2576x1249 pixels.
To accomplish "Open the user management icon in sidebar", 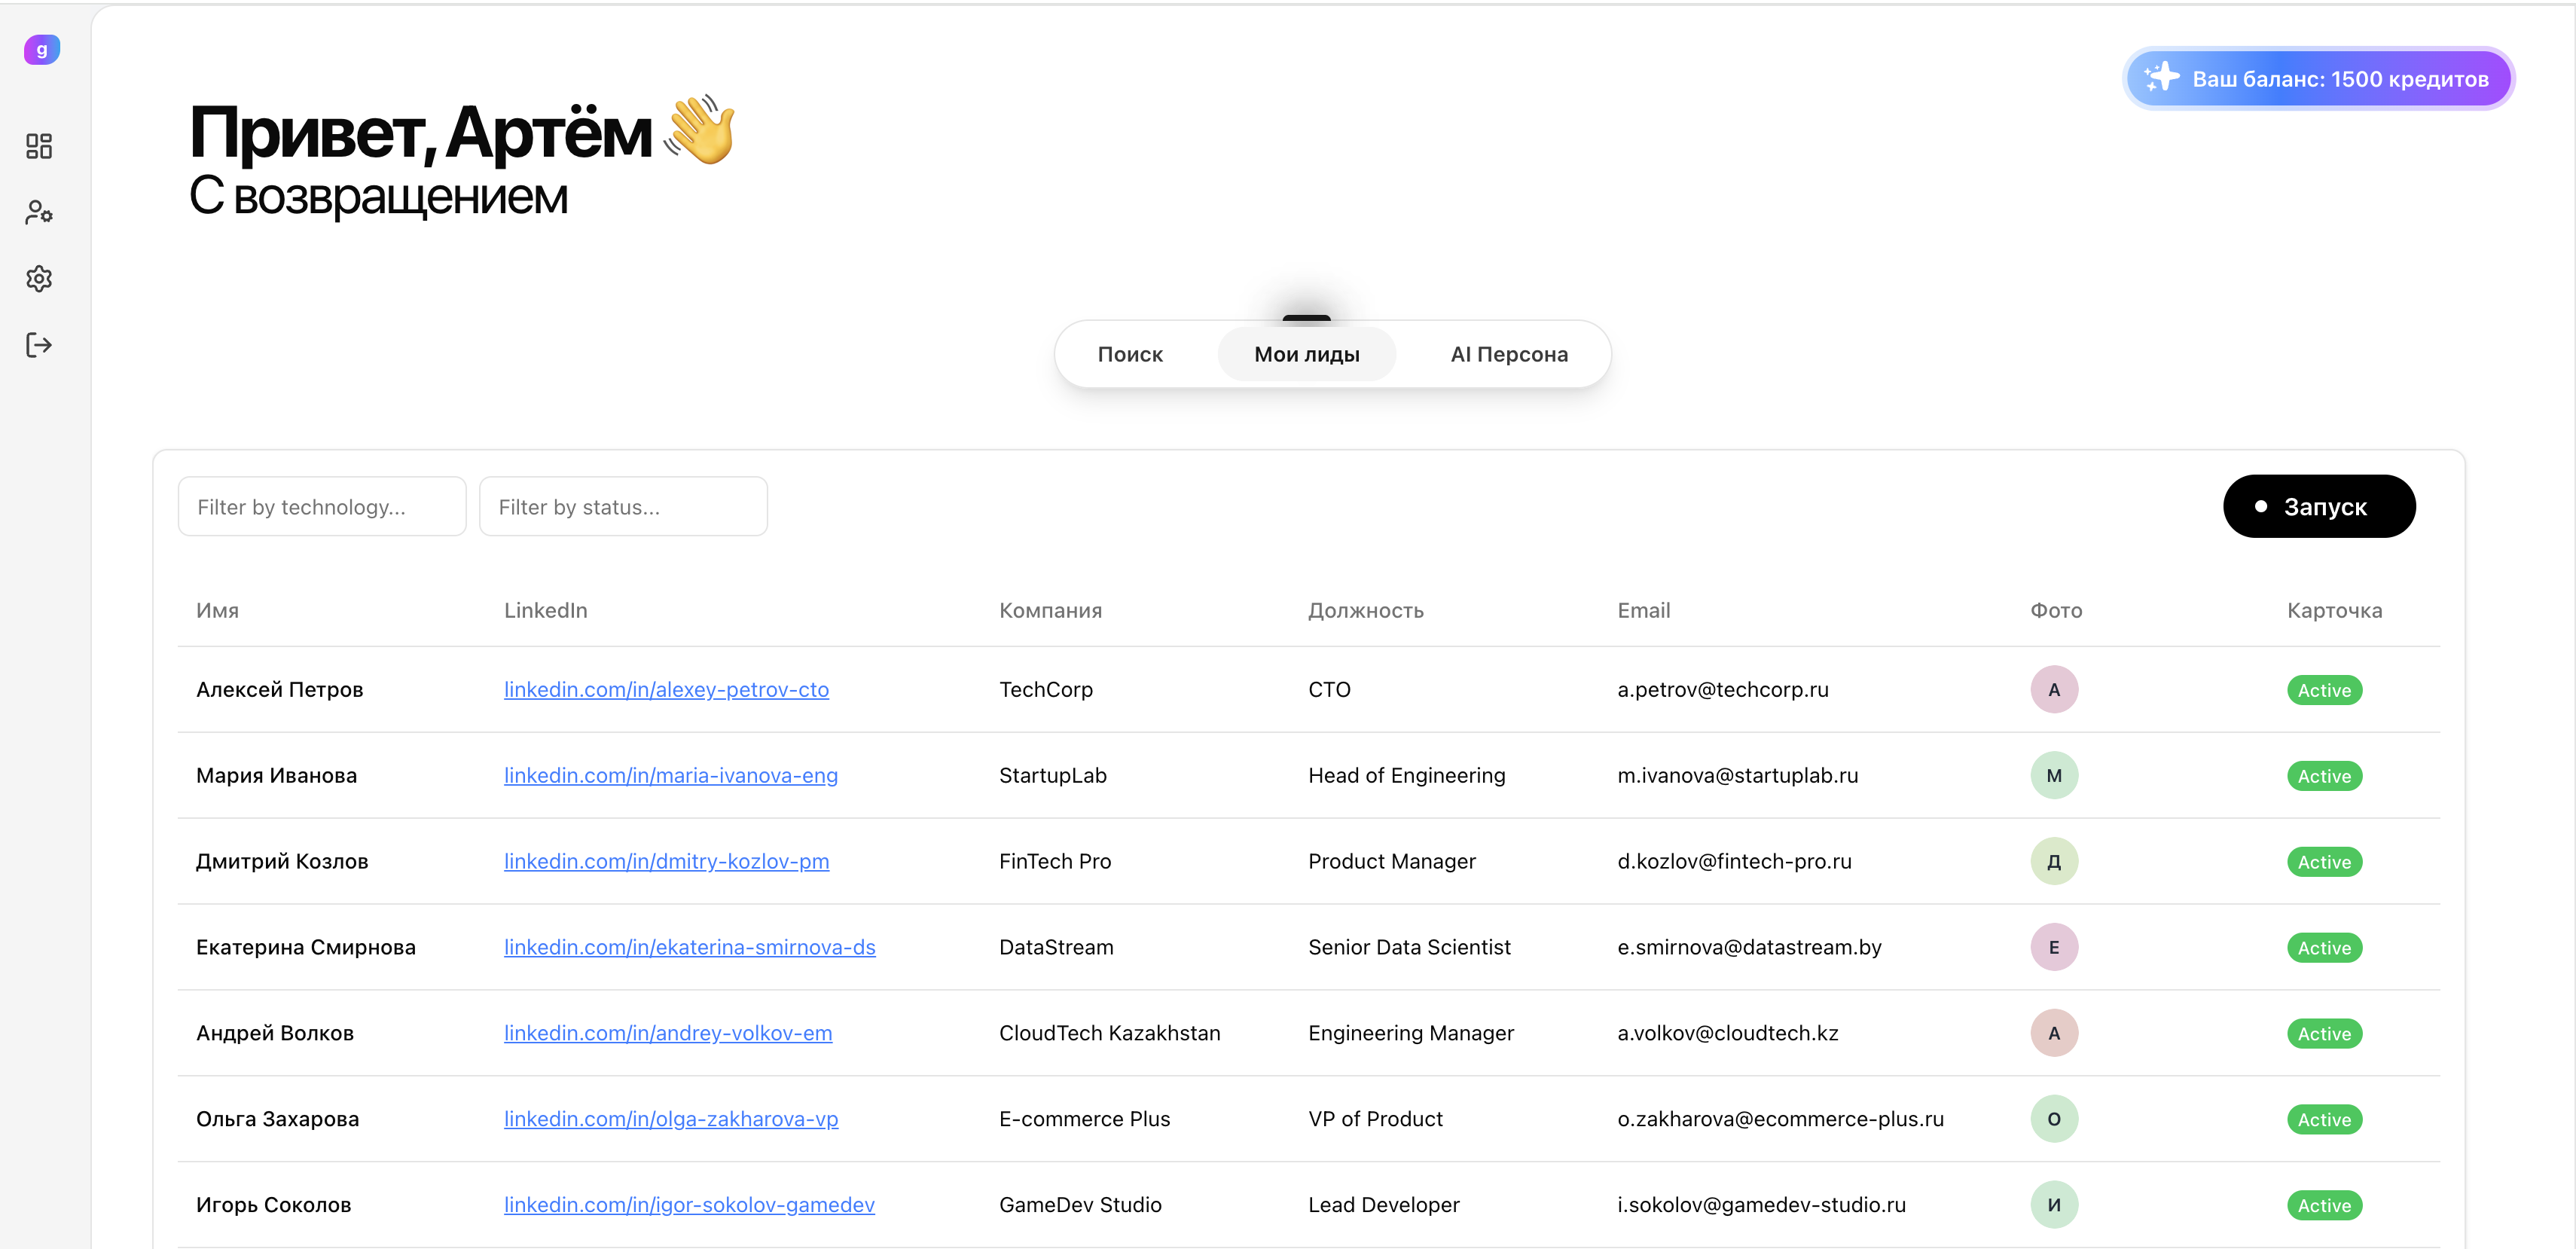I will point(39,212).
